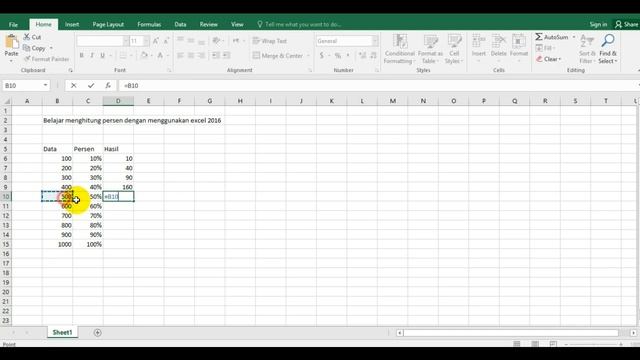The width and height of the screenshot is (640, 360).
Task: Open Clipboard group dialog launcher
Action: [x=70, y=70]
